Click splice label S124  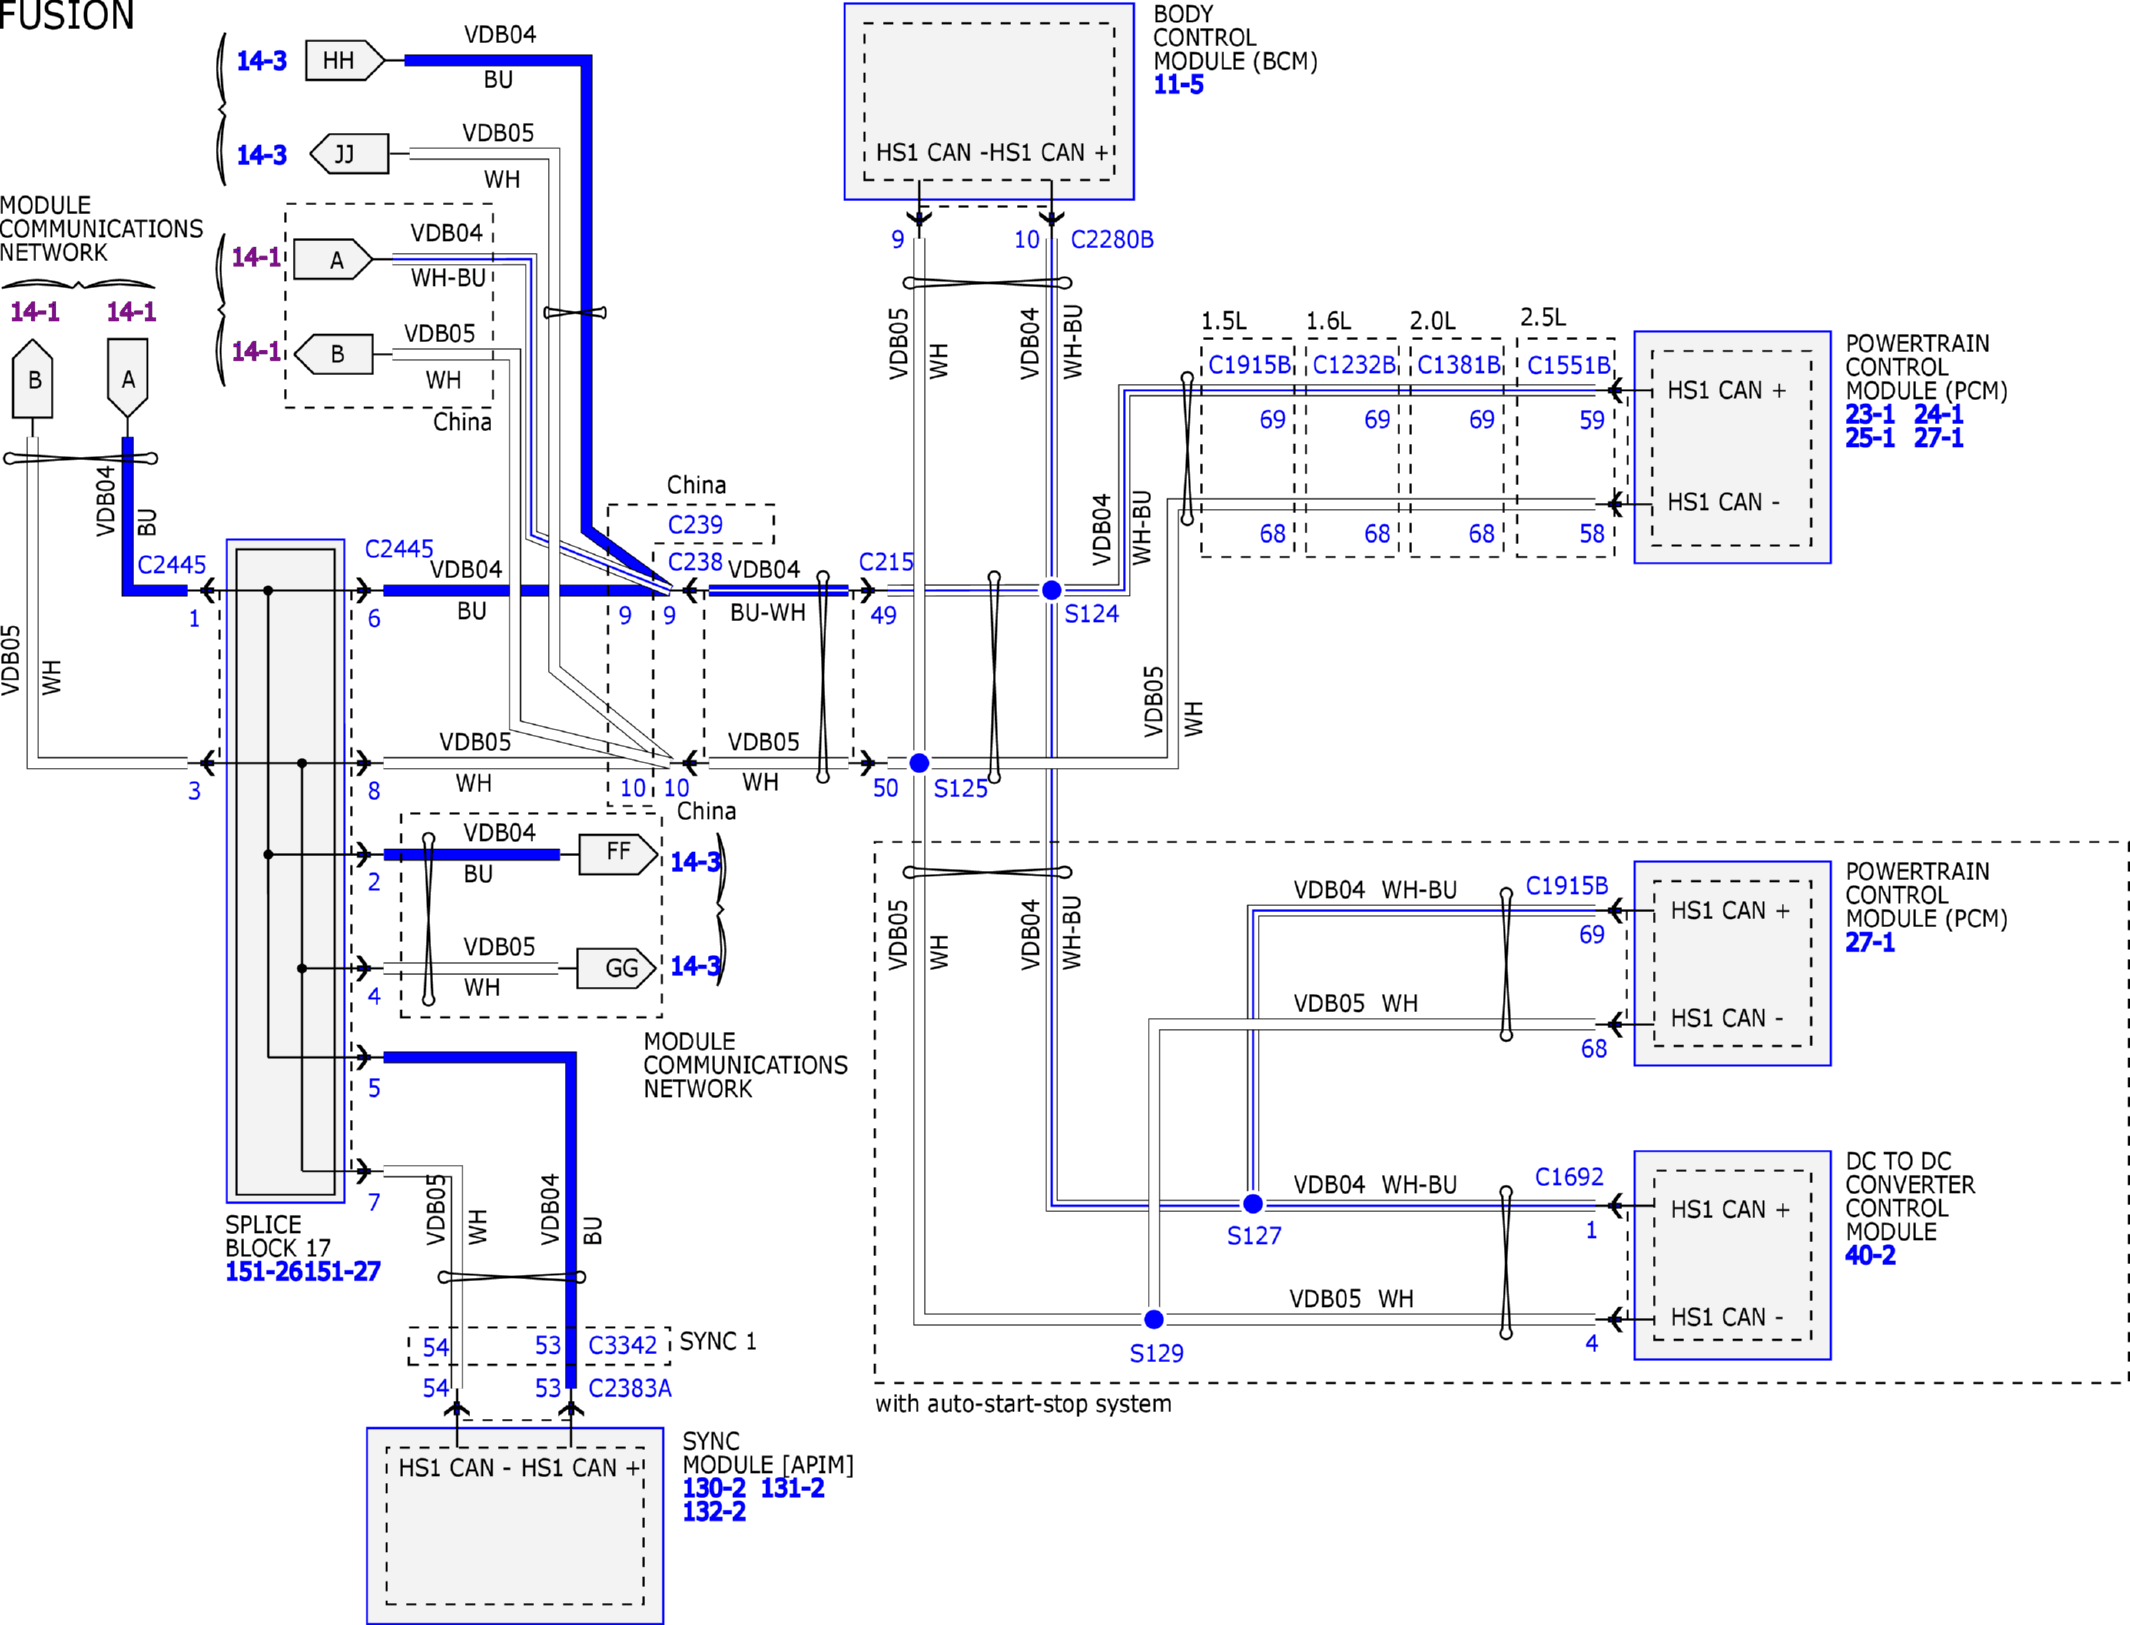1091,614
